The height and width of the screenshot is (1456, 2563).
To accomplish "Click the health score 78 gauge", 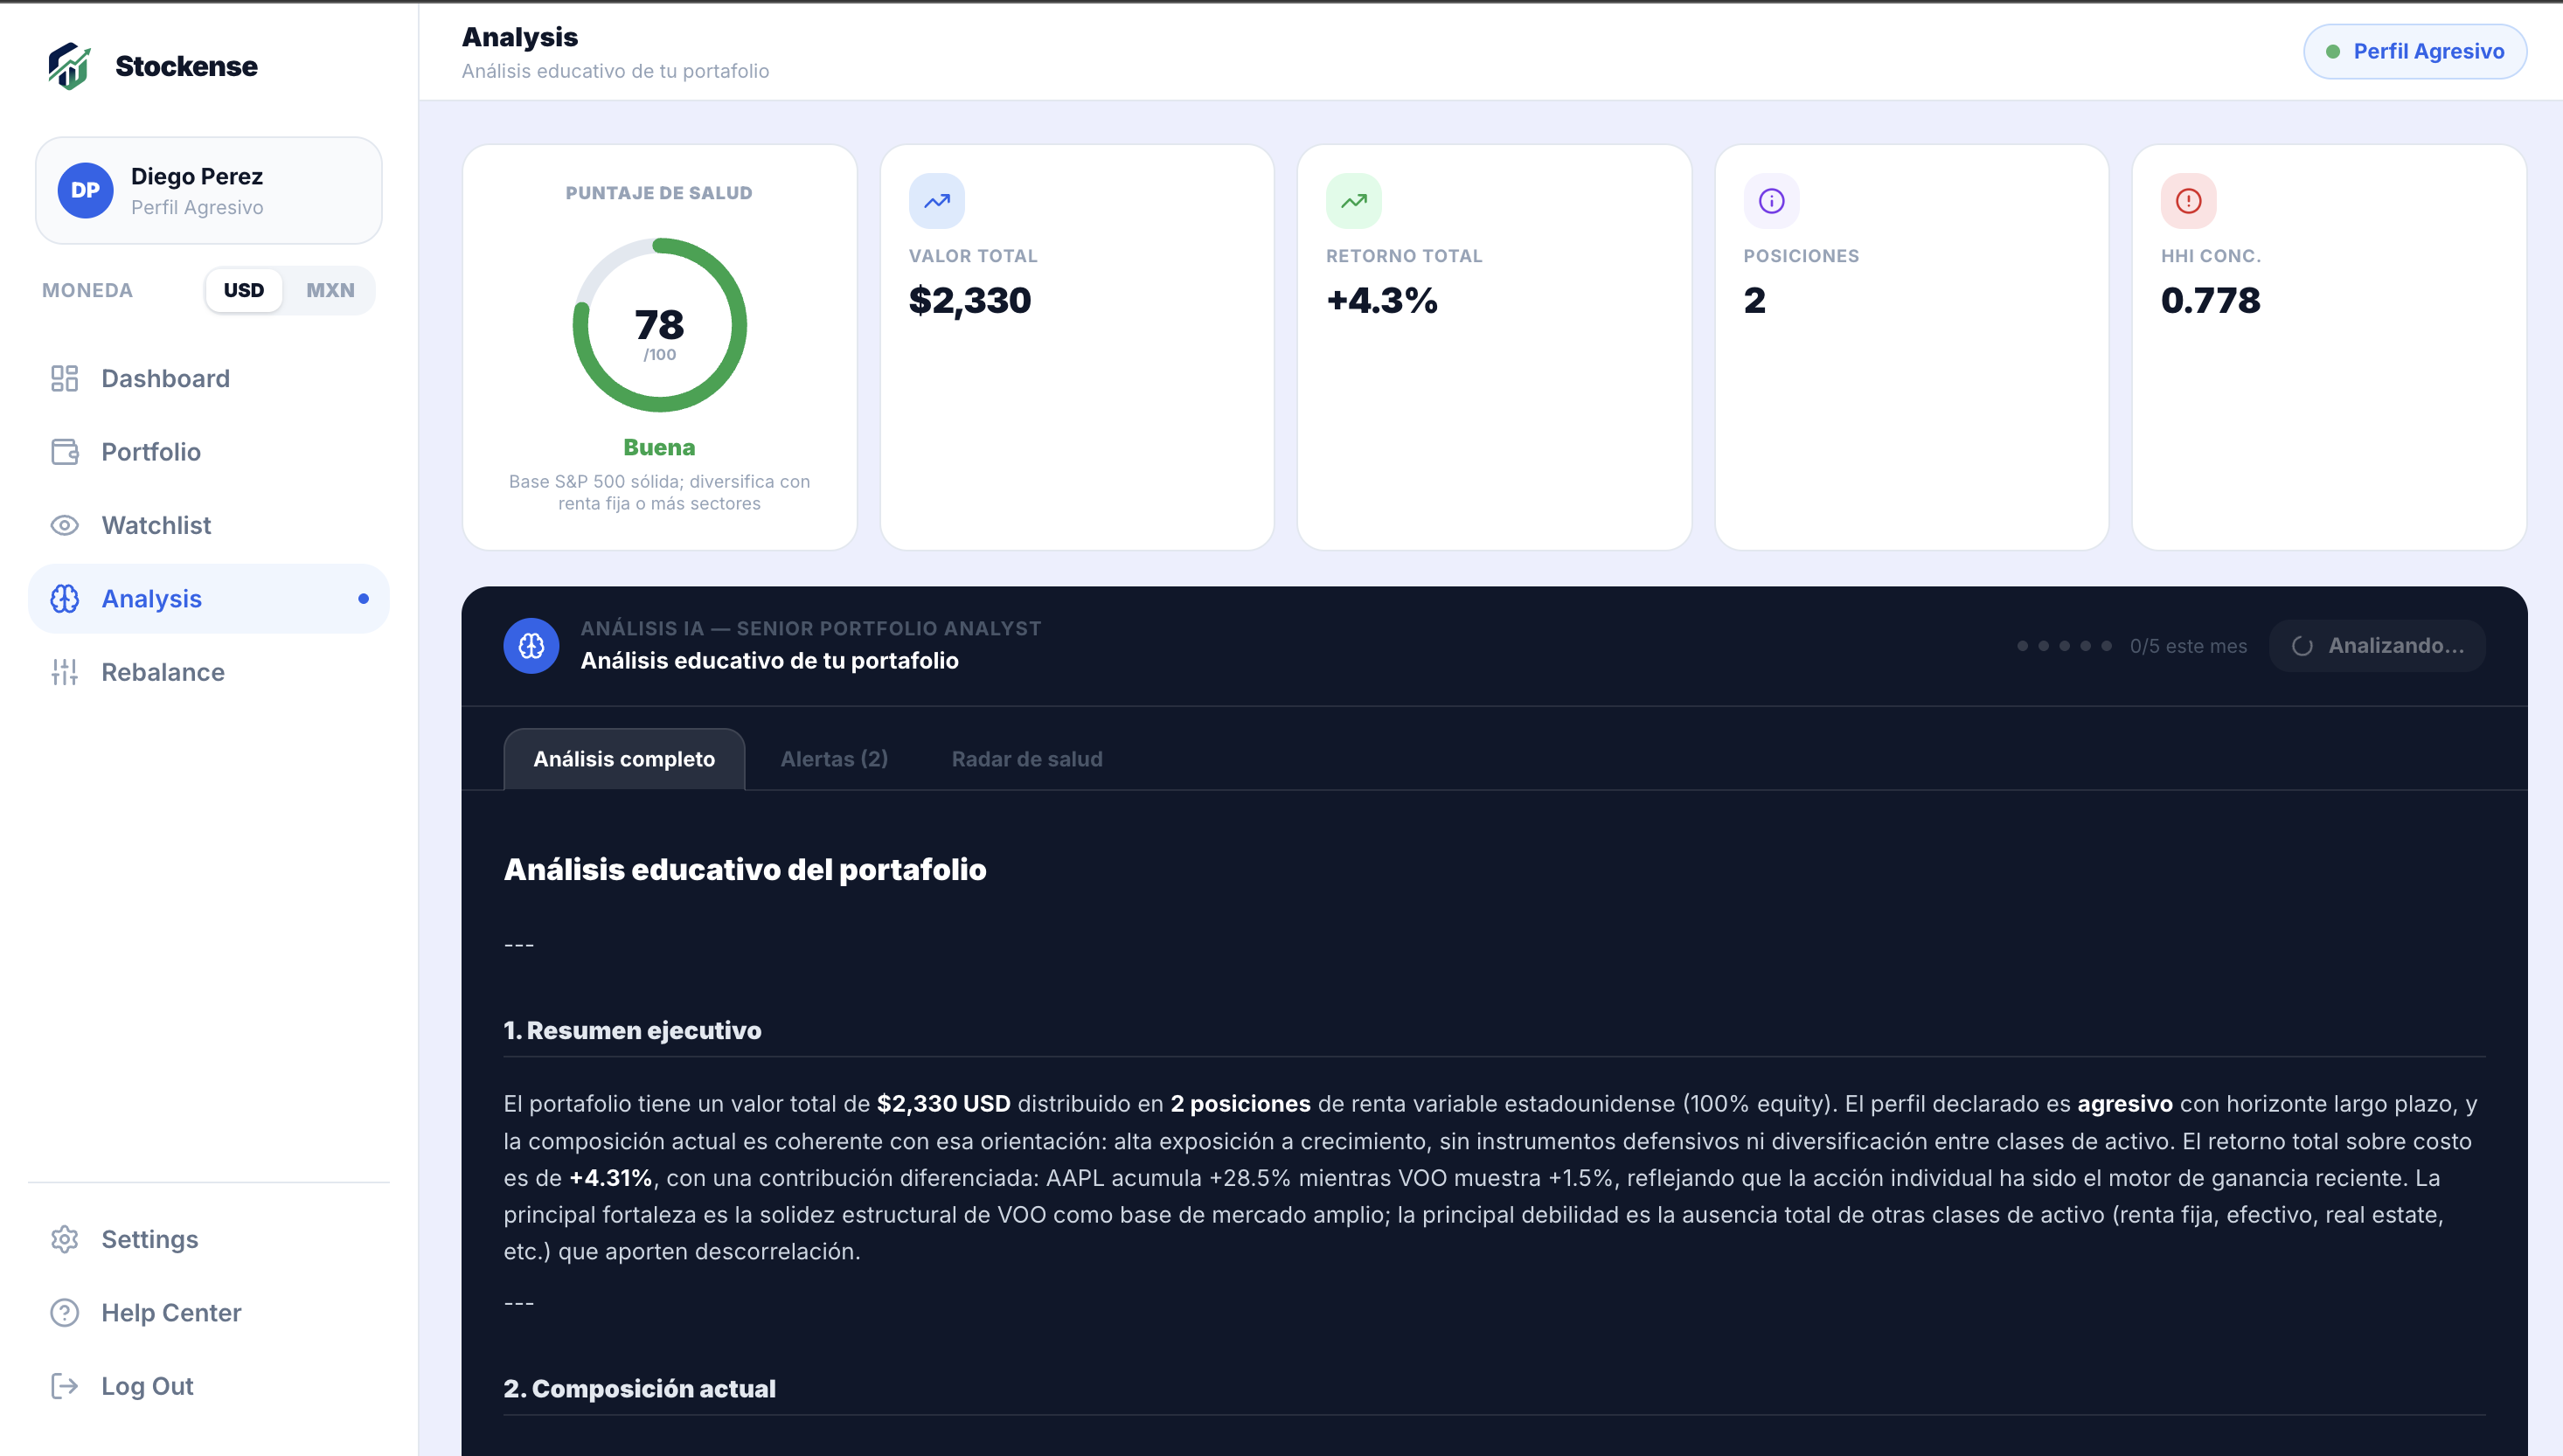I will [659, 325].
